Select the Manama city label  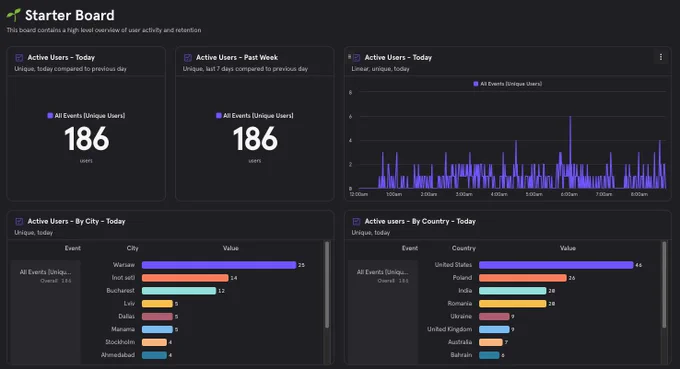coord(123,329)
